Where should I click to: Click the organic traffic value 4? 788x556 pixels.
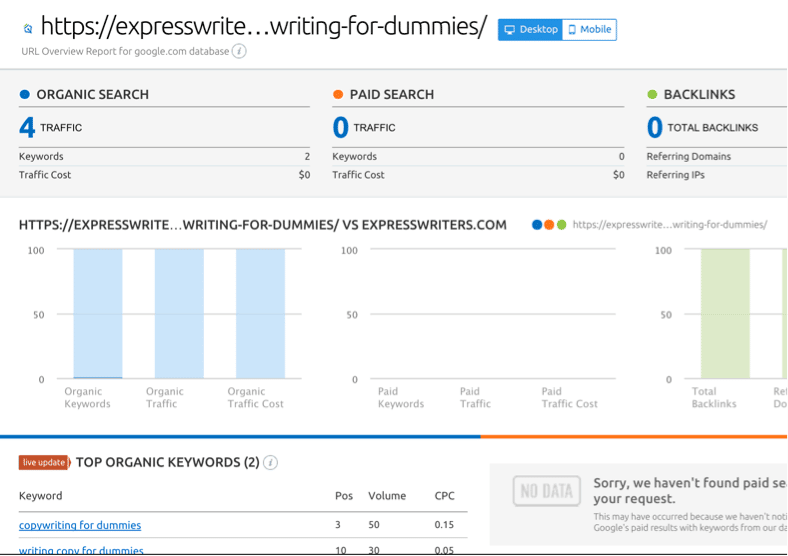pyautogui.click(x=27, y=127)
